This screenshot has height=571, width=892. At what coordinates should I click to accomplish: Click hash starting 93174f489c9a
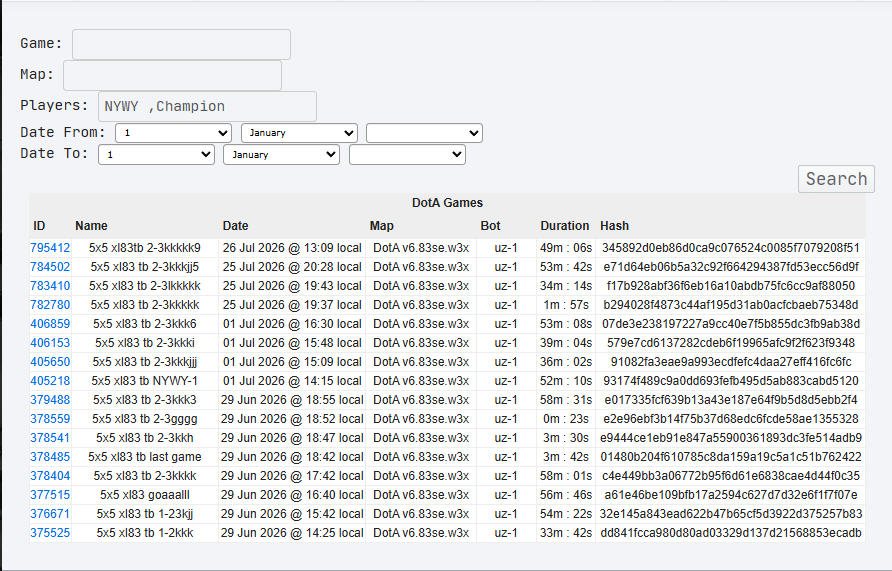pyautogui.click(x=731, y=381)
